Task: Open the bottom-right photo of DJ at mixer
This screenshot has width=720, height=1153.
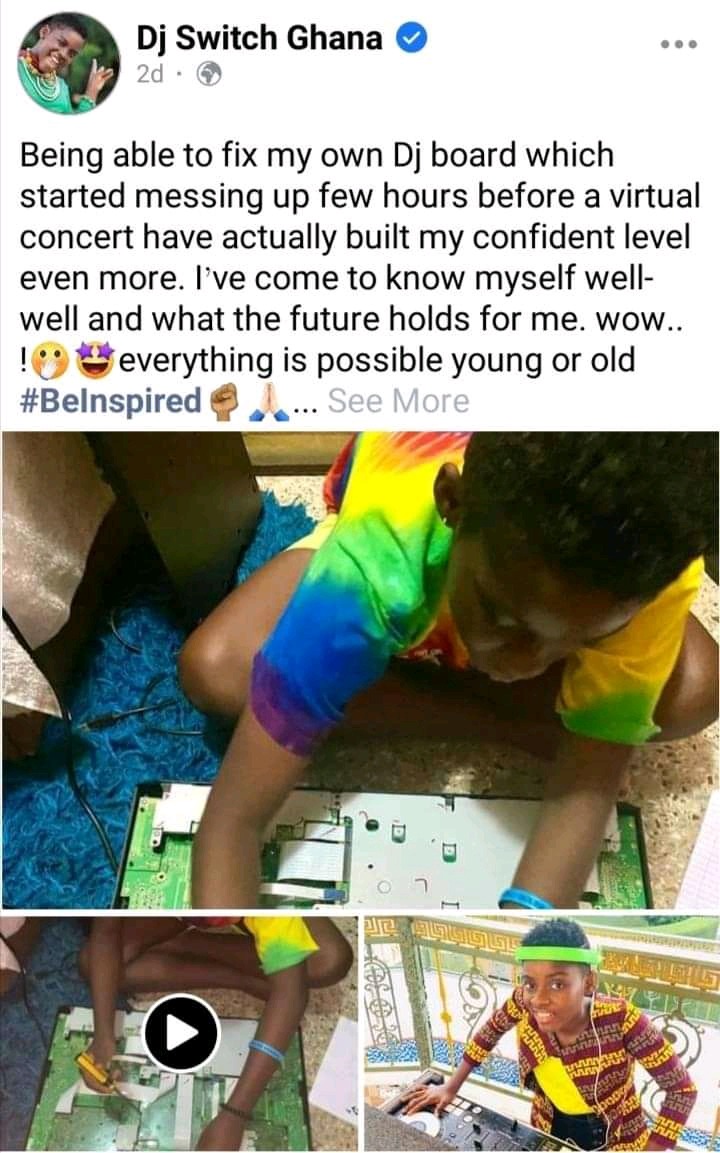Action: tap(541, 1033)
